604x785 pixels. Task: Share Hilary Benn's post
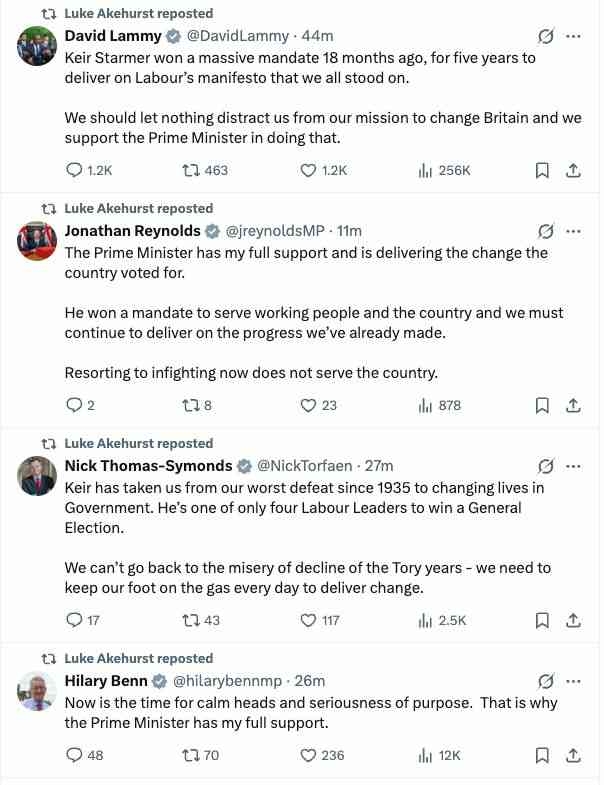(574, 755)
